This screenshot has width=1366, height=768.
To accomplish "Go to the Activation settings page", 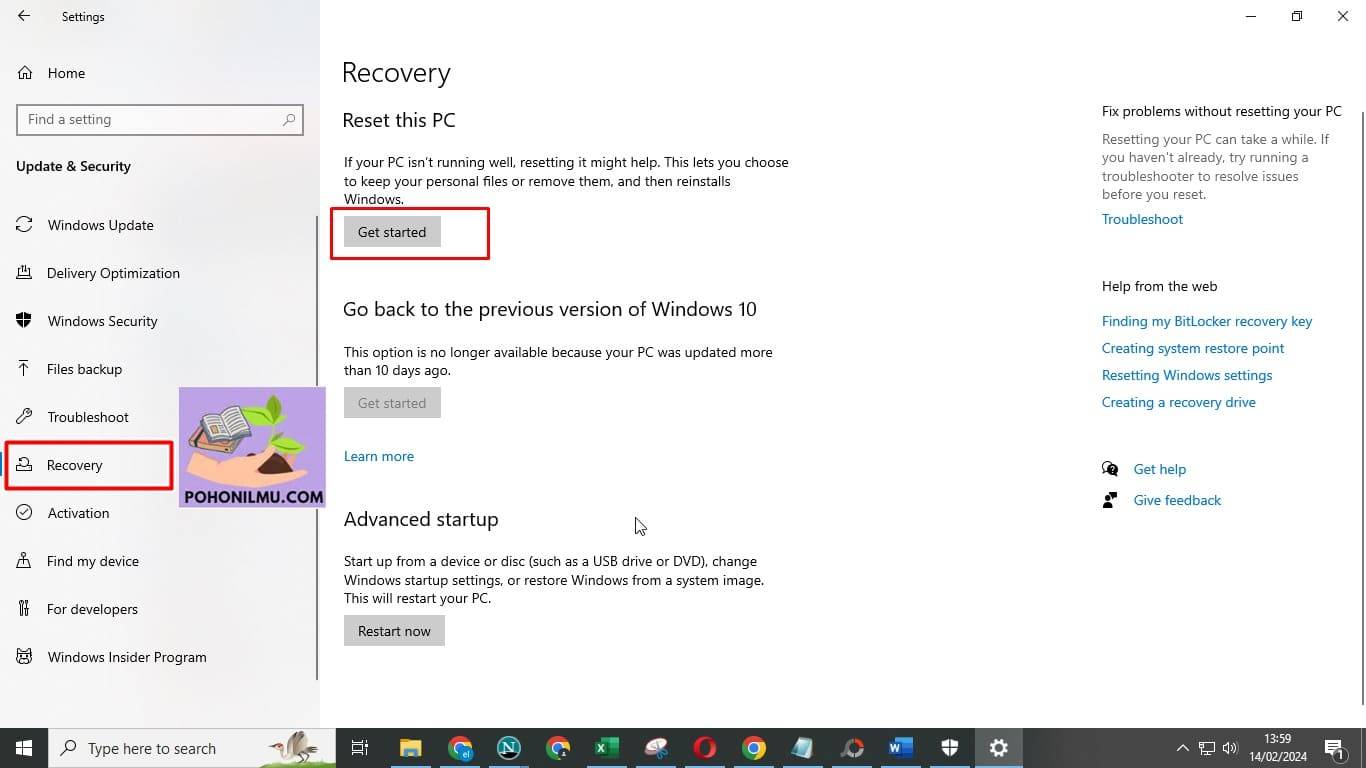I will [78, 513].
